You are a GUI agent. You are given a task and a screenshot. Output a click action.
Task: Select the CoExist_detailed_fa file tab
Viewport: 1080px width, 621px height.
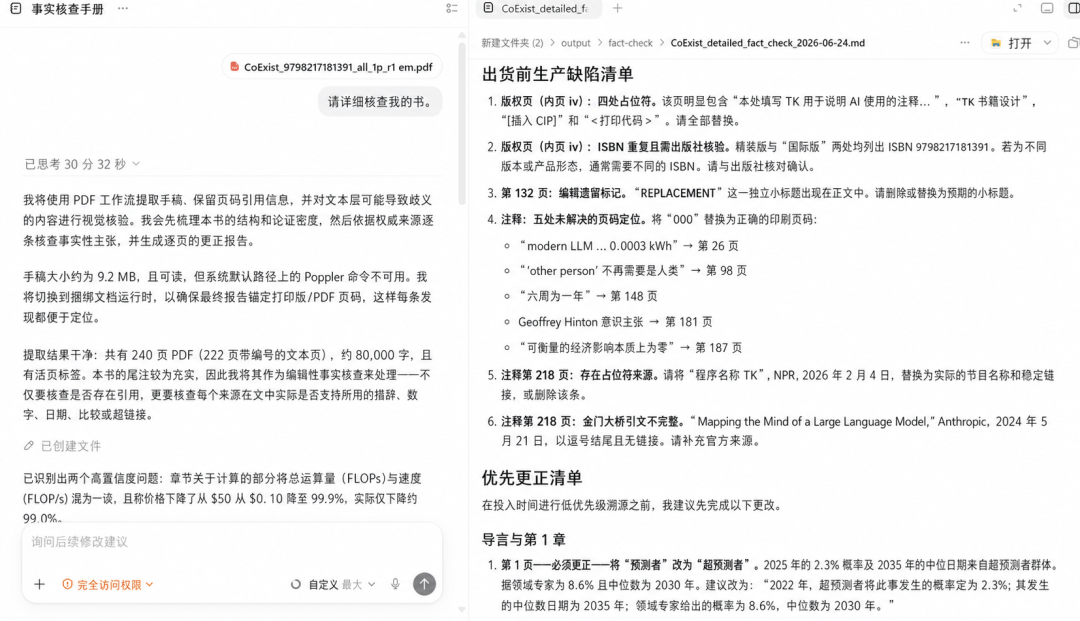point(539,9)
